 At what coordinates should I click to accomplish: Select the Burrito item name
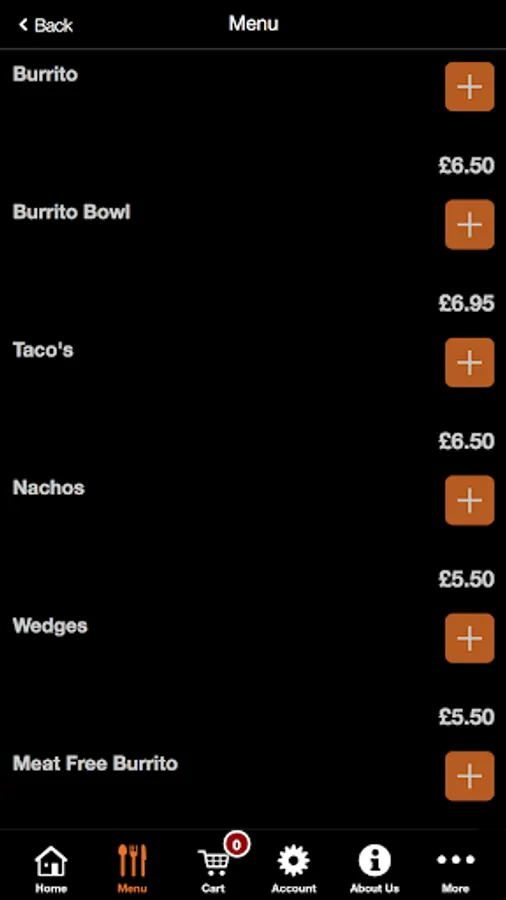pyautogui.click(x=45, y=74)
